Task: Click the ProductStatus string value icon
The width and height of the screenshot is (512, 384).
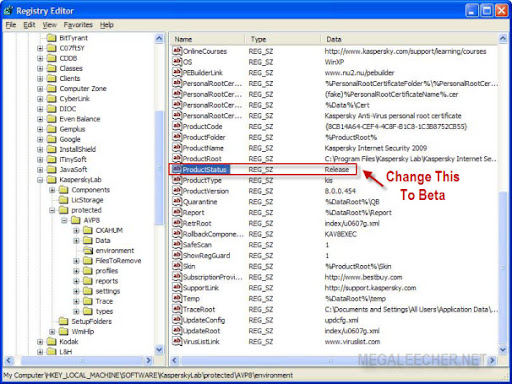Action: (x=177, y=169)
